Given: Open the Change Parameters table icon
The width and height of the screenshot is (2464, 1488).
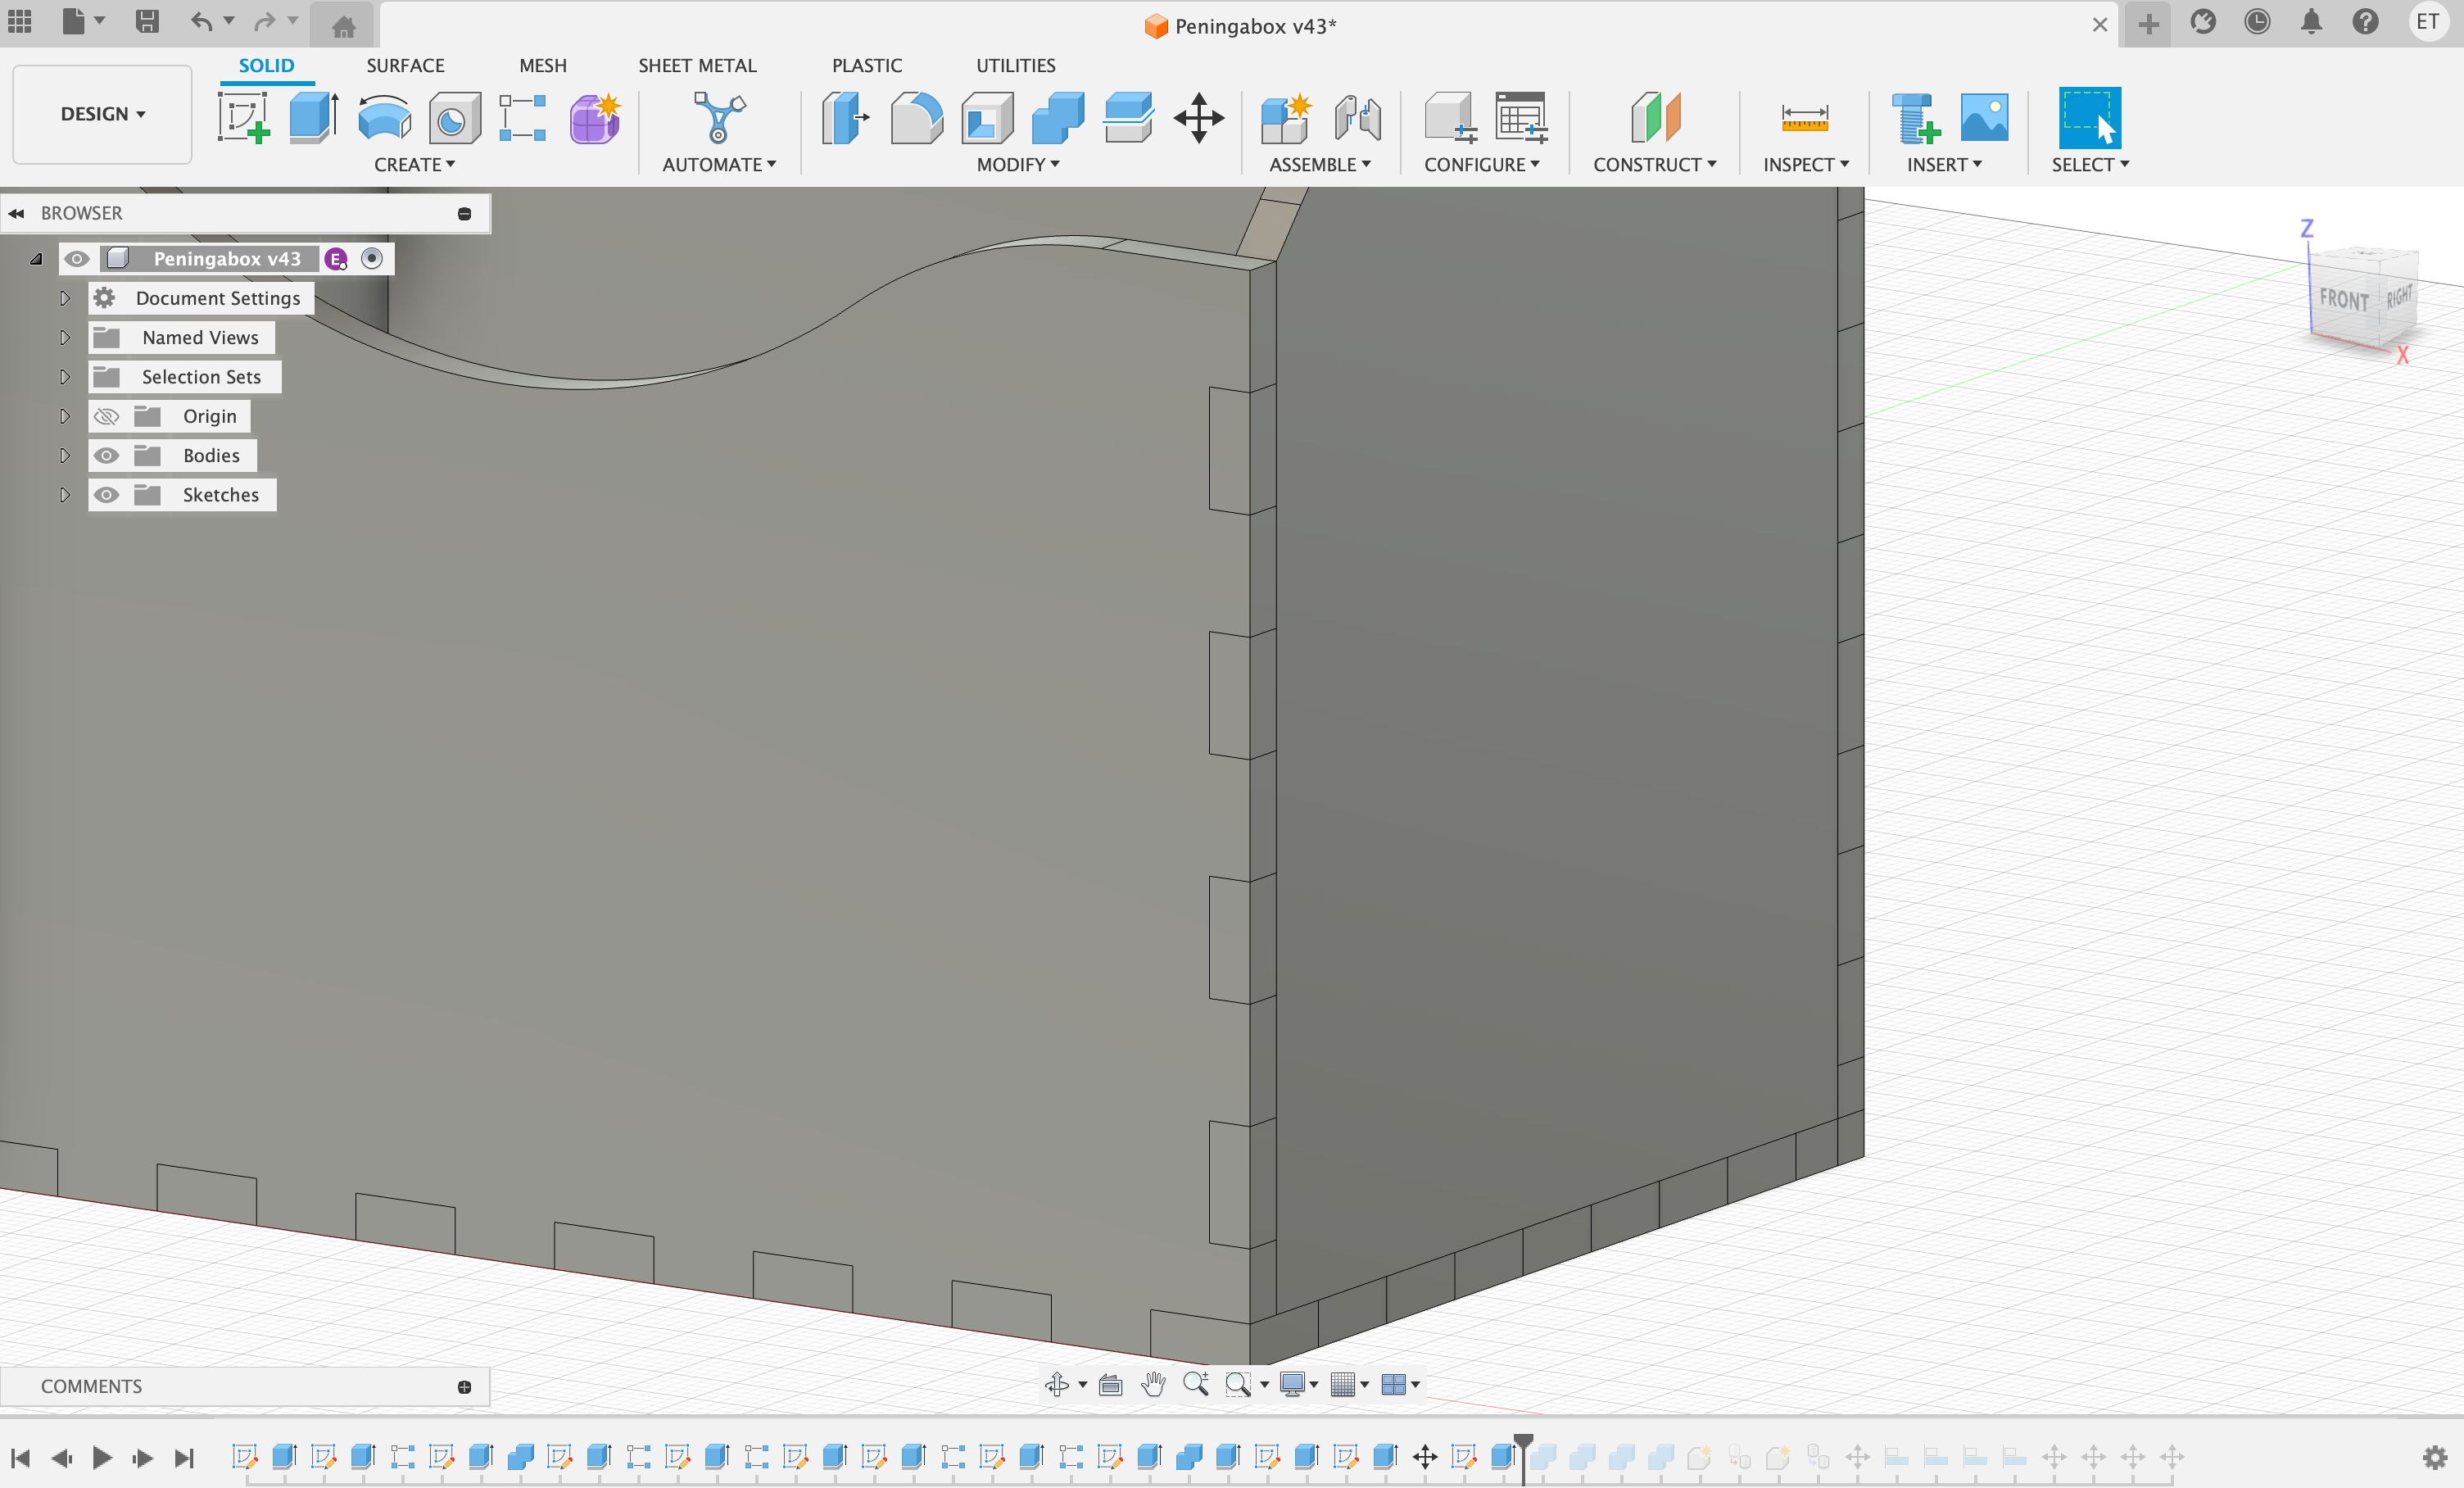Looking at the screenshot, I should click(x=1521, y=118).
